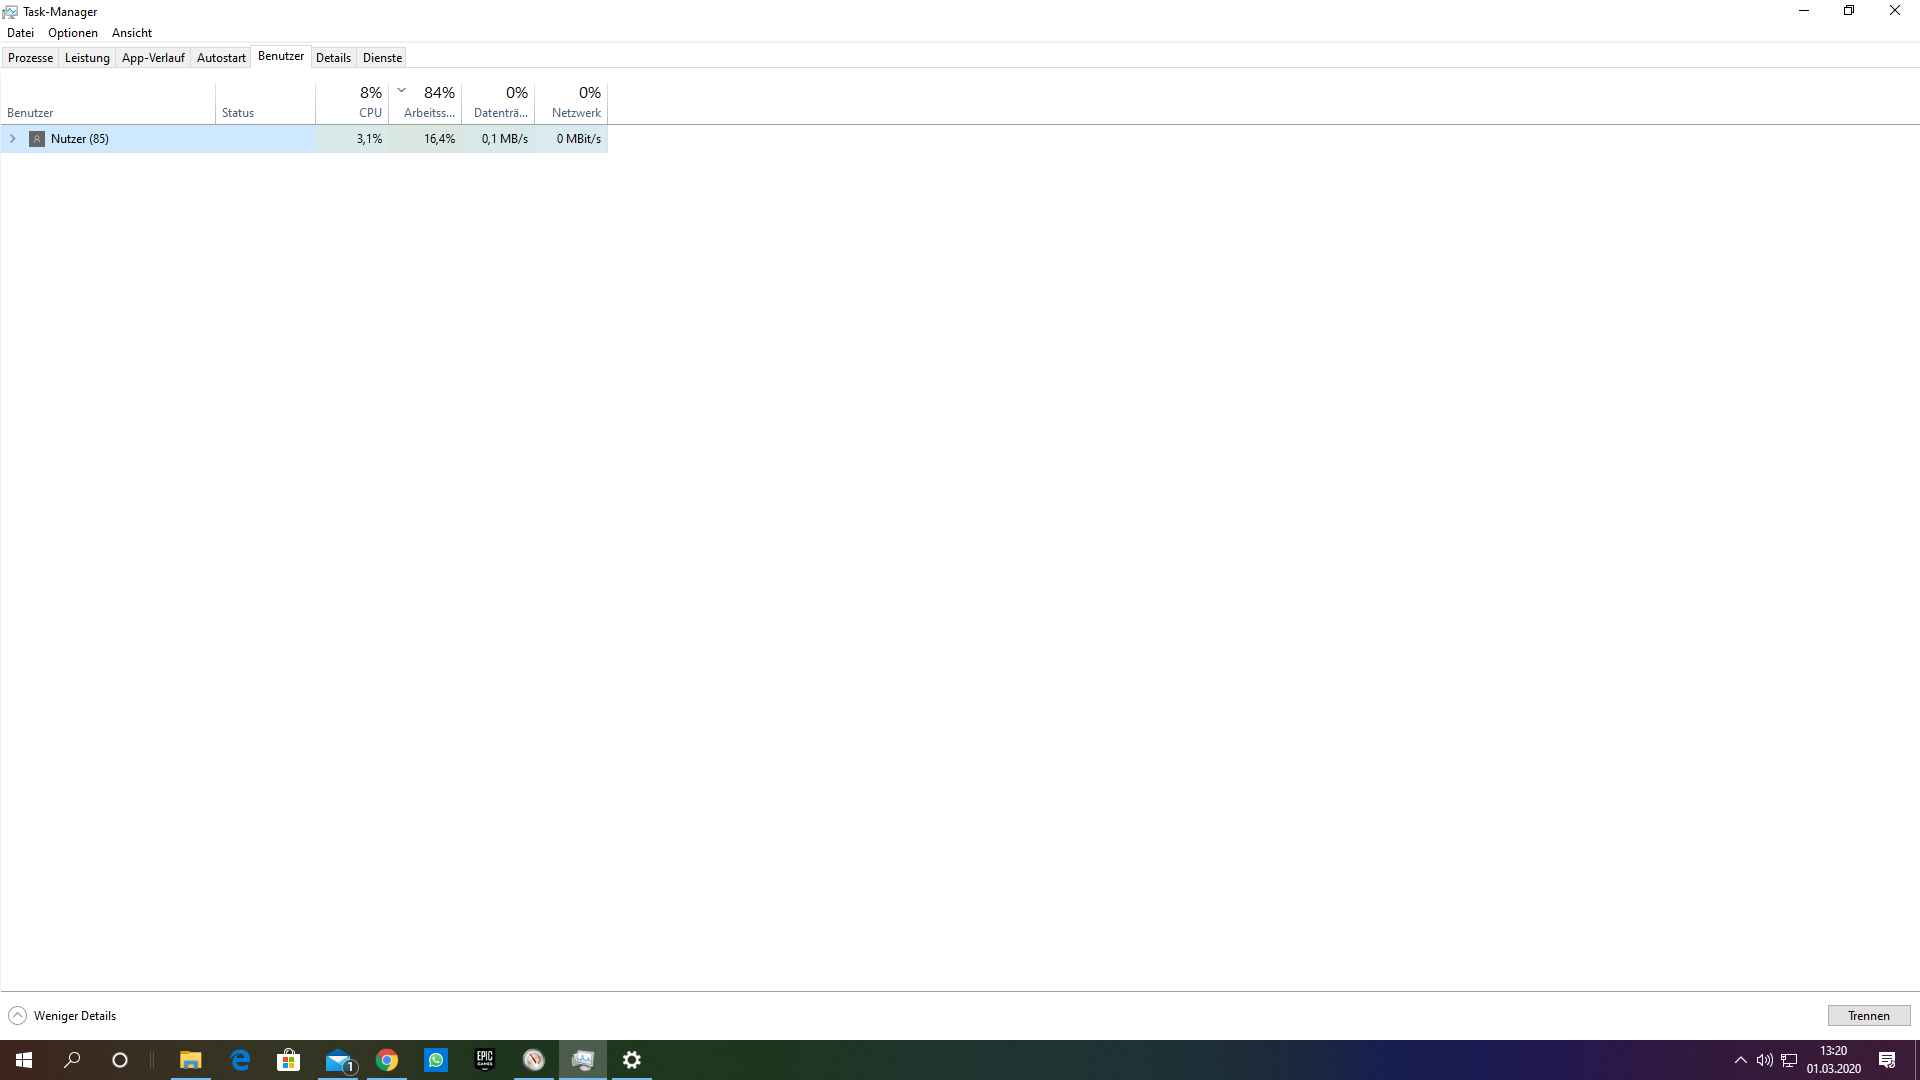Click the Trennen button
The height and width of the screenshot is (1080, 1920).
1868,1014
